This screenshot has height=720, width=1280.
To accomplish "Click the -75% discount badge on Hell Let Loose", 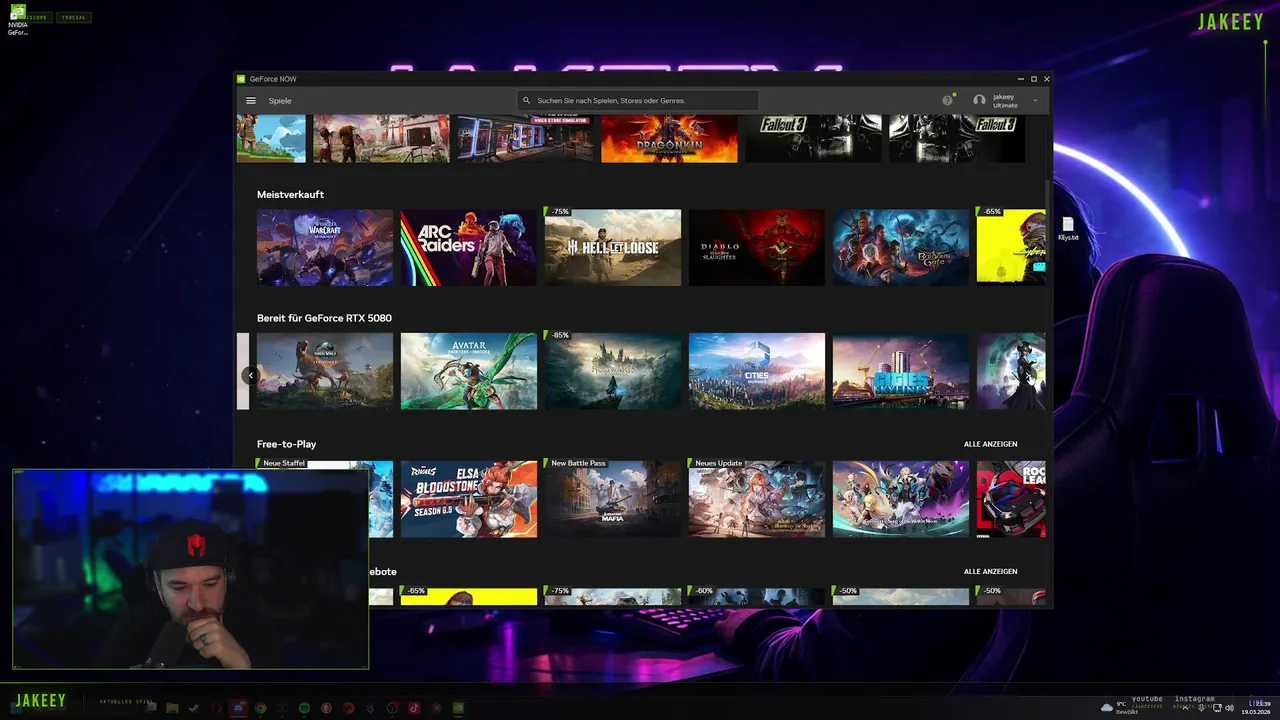I will pos(558,212).
